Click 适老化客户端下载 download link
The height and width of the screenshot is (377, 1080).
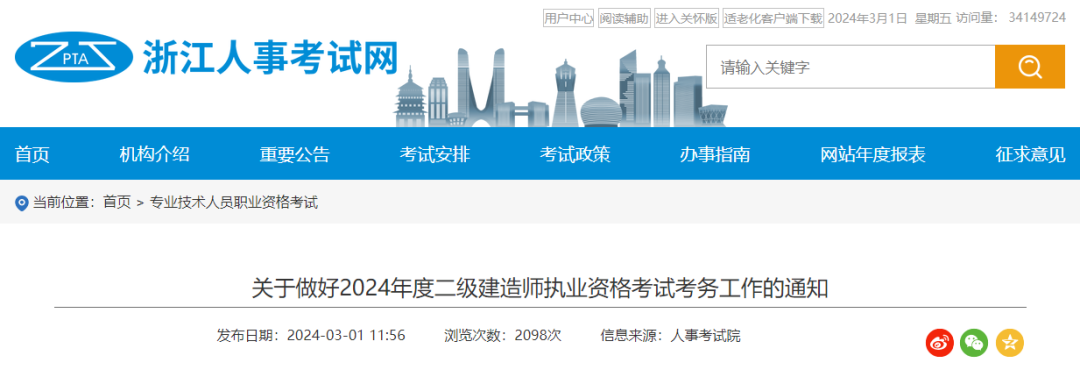point(773,19)
